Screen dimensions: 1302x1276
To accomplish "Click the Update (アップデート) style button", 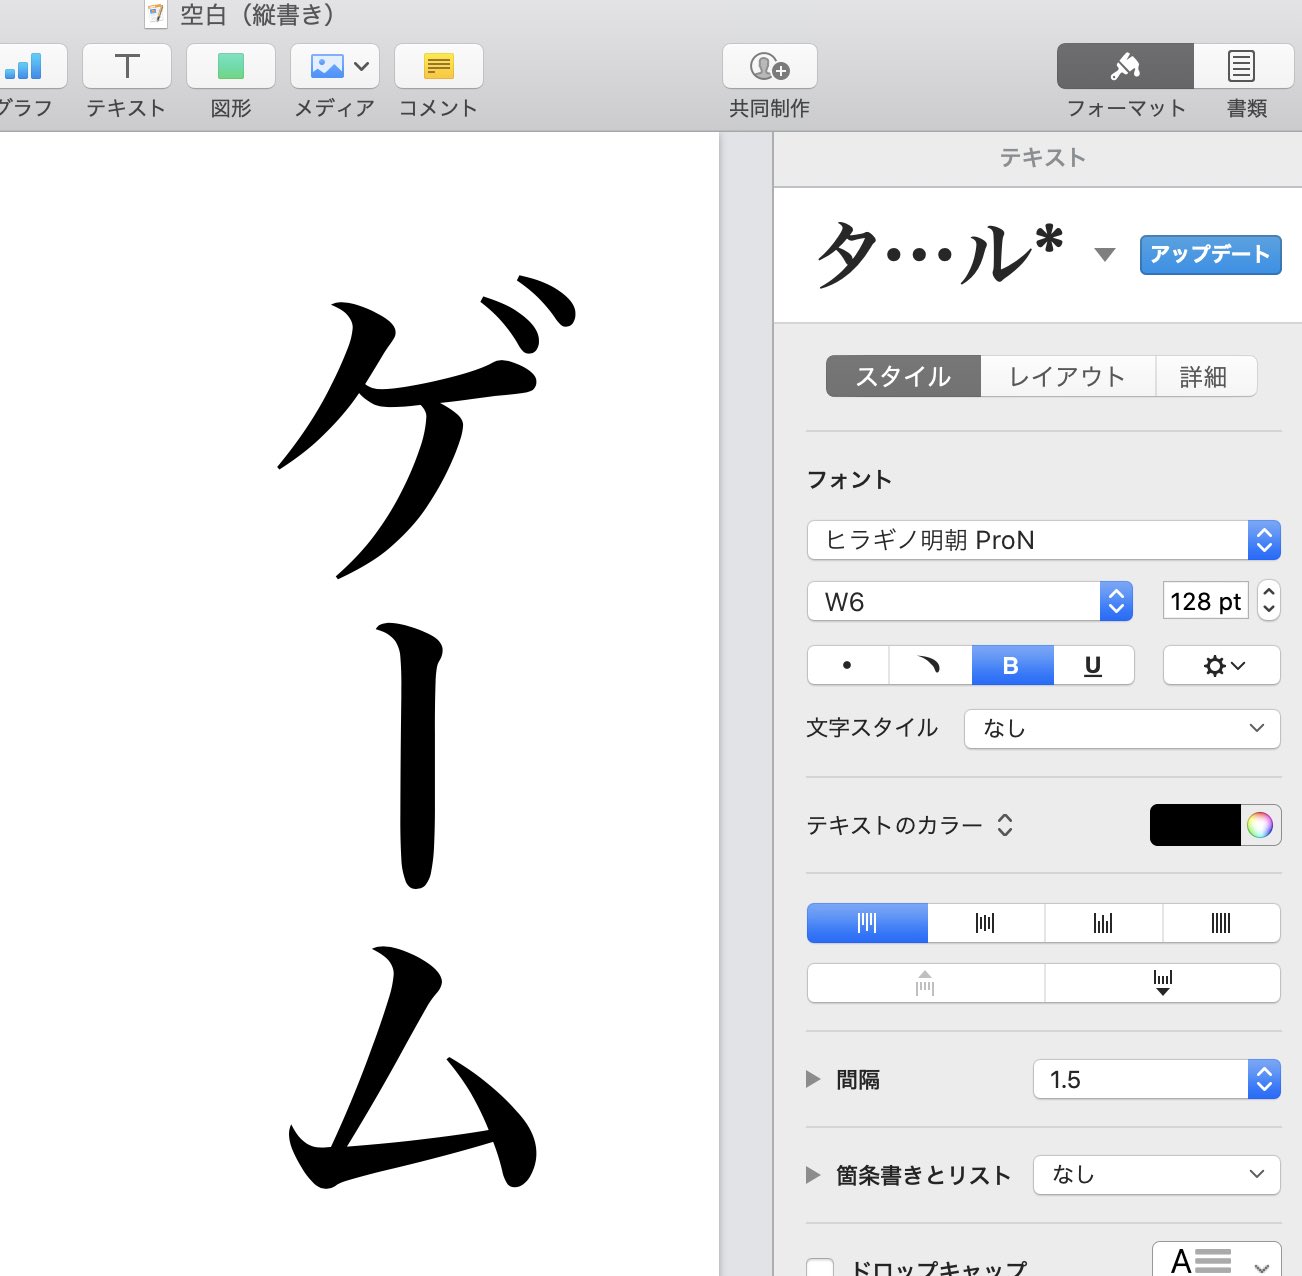I will [1210, 254].
